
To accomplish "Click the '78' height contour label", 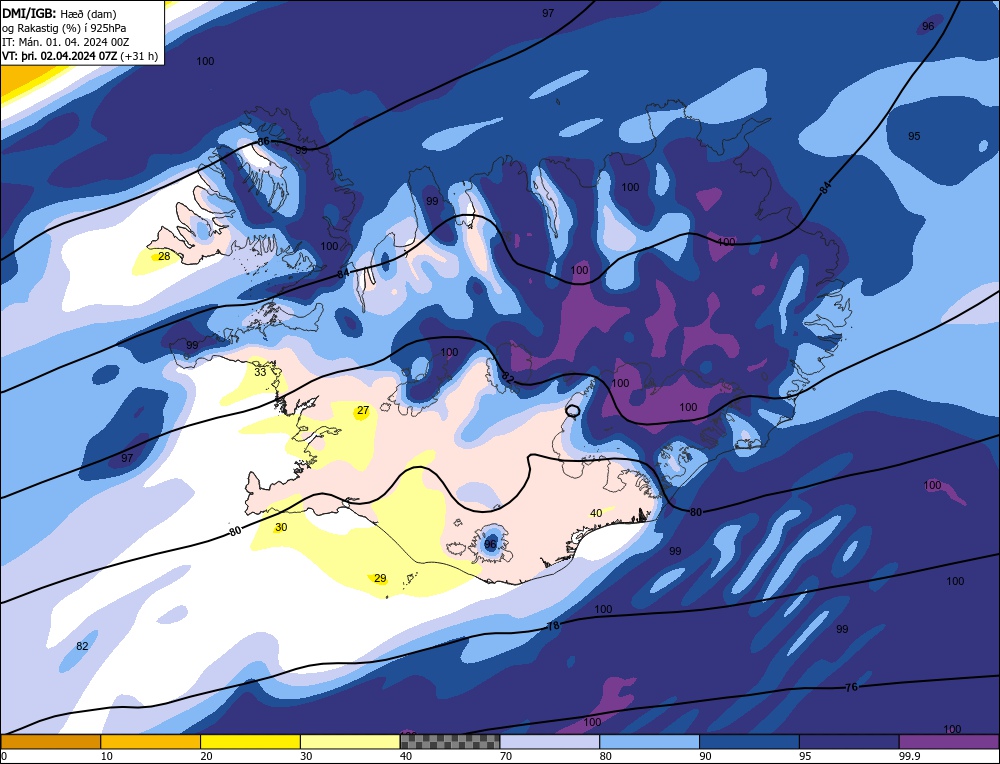I will pos(553,626).
